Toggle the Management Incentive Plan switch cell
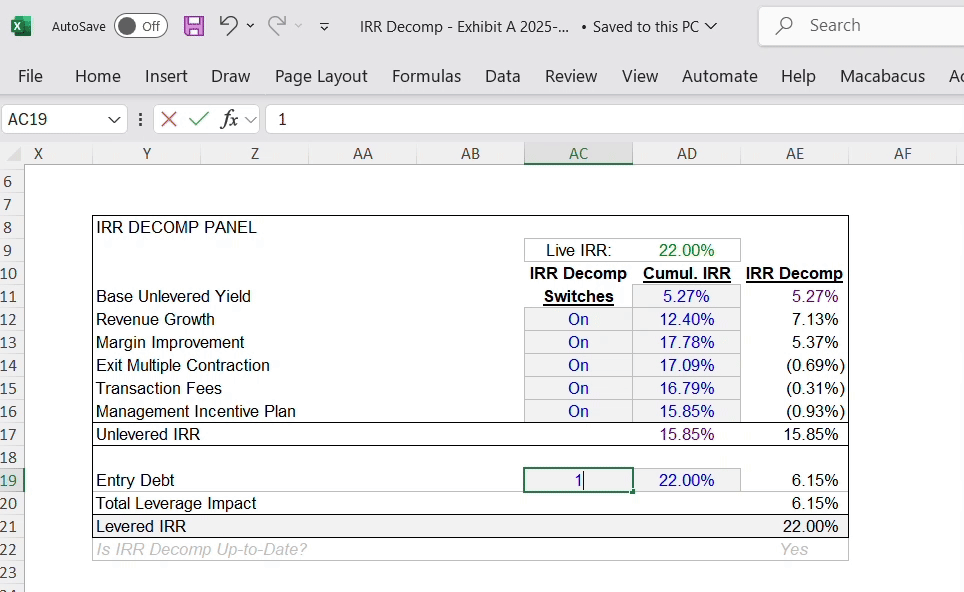 [x=578, y=411]
